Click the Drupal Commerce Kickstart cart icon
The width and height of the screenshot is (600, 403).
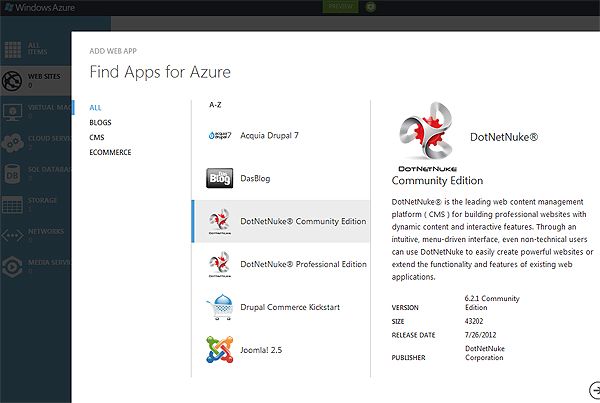click(x=220, y=307)
